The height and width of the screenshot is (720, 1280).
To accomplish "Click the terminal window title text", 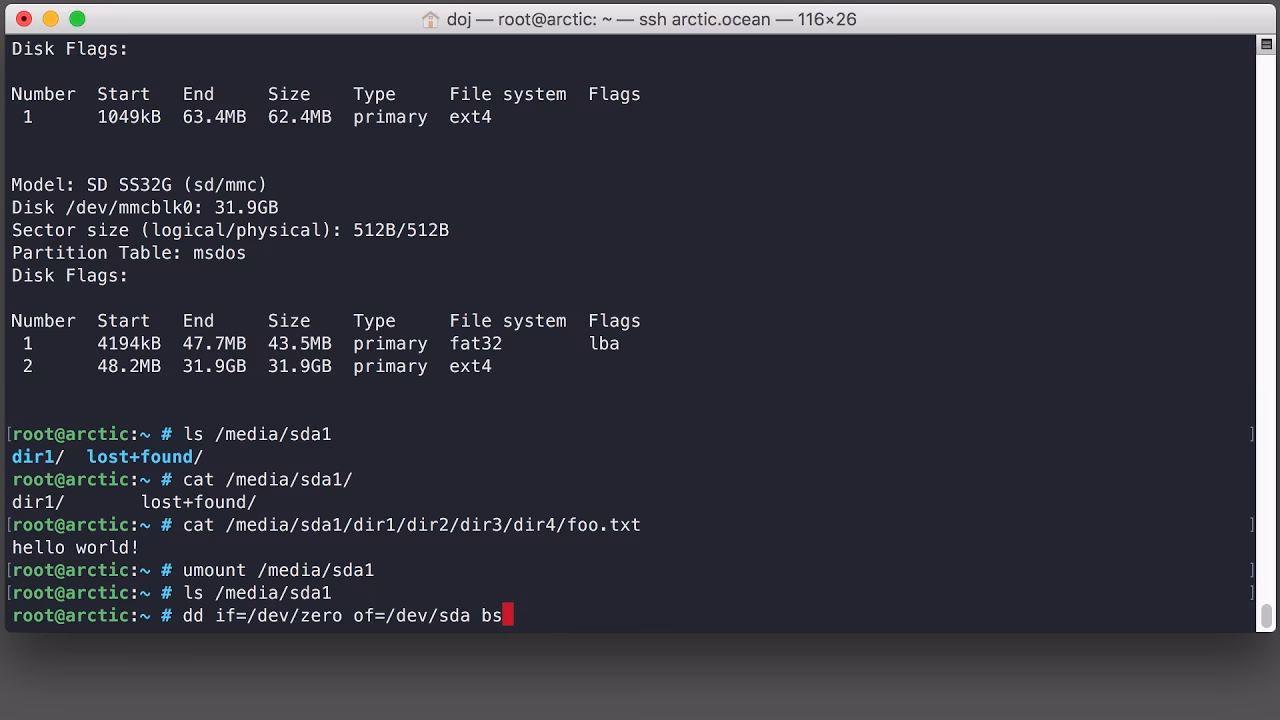I will (651, 19).
